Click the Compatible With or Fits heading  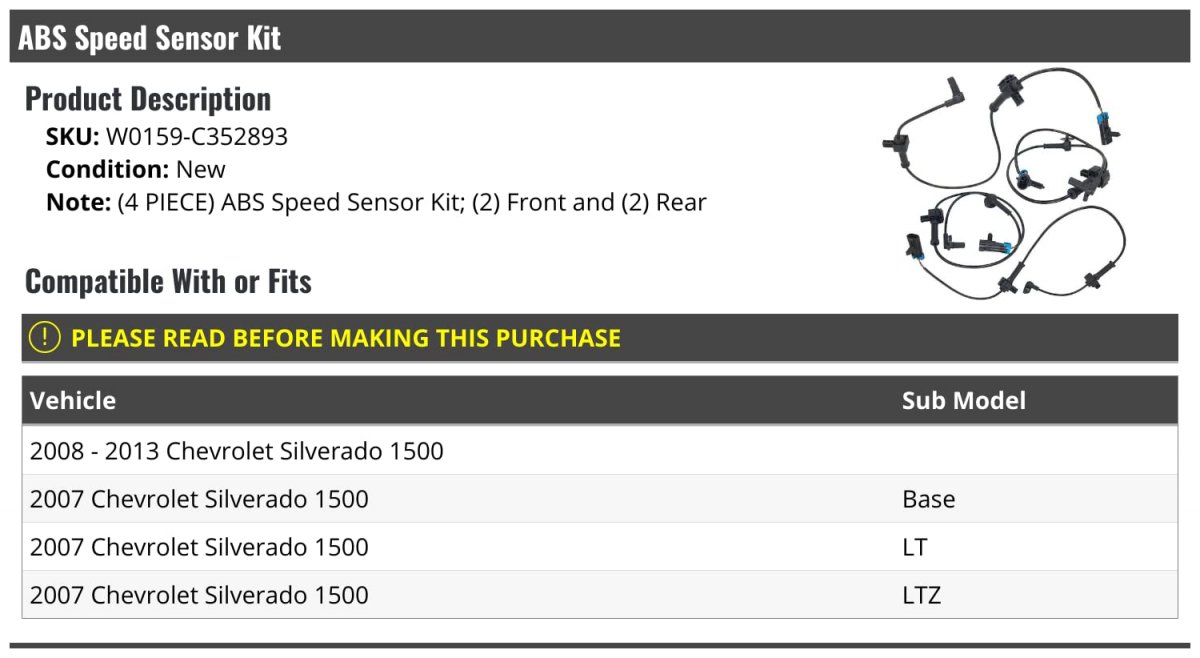click(x=168, y=282)
